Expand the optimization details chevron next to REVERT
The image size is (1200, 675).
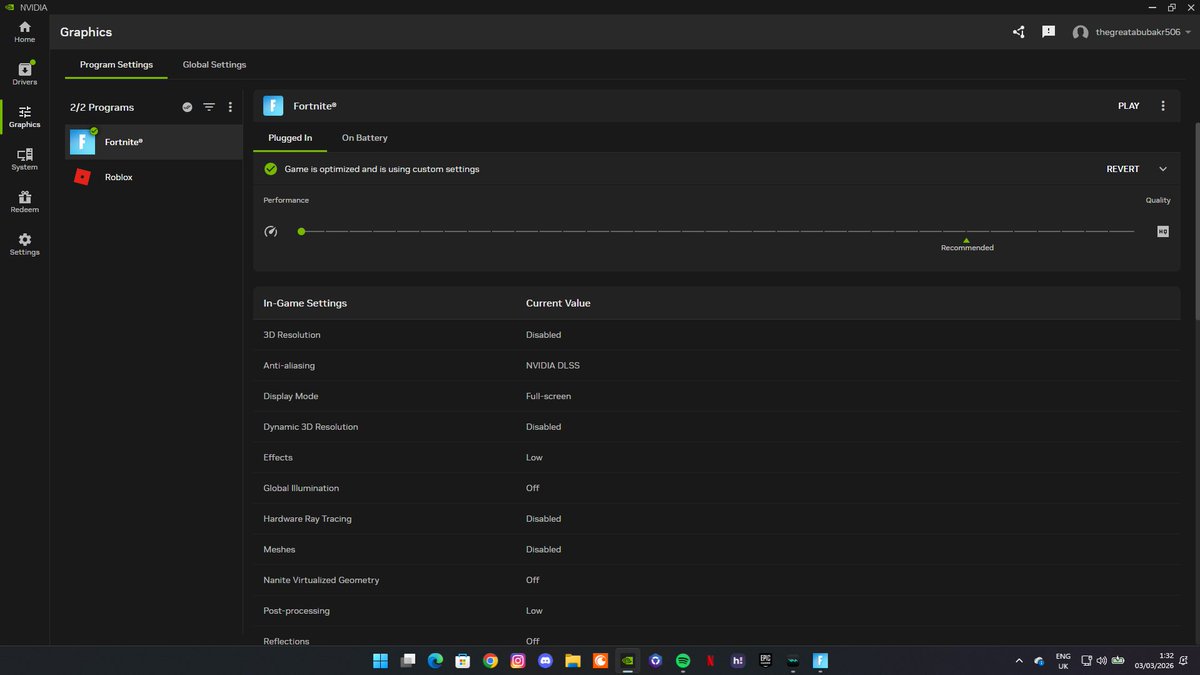pyautogui.click(x=1163, y=169)
